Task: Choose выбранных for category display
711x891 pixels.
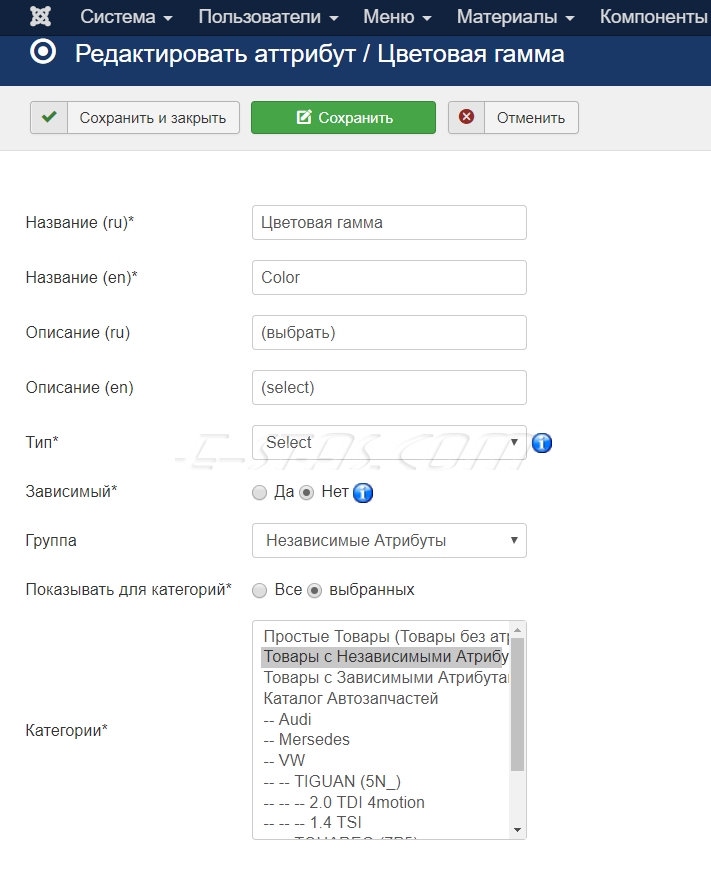Action: pyautogui.click(x=314, y=591)
